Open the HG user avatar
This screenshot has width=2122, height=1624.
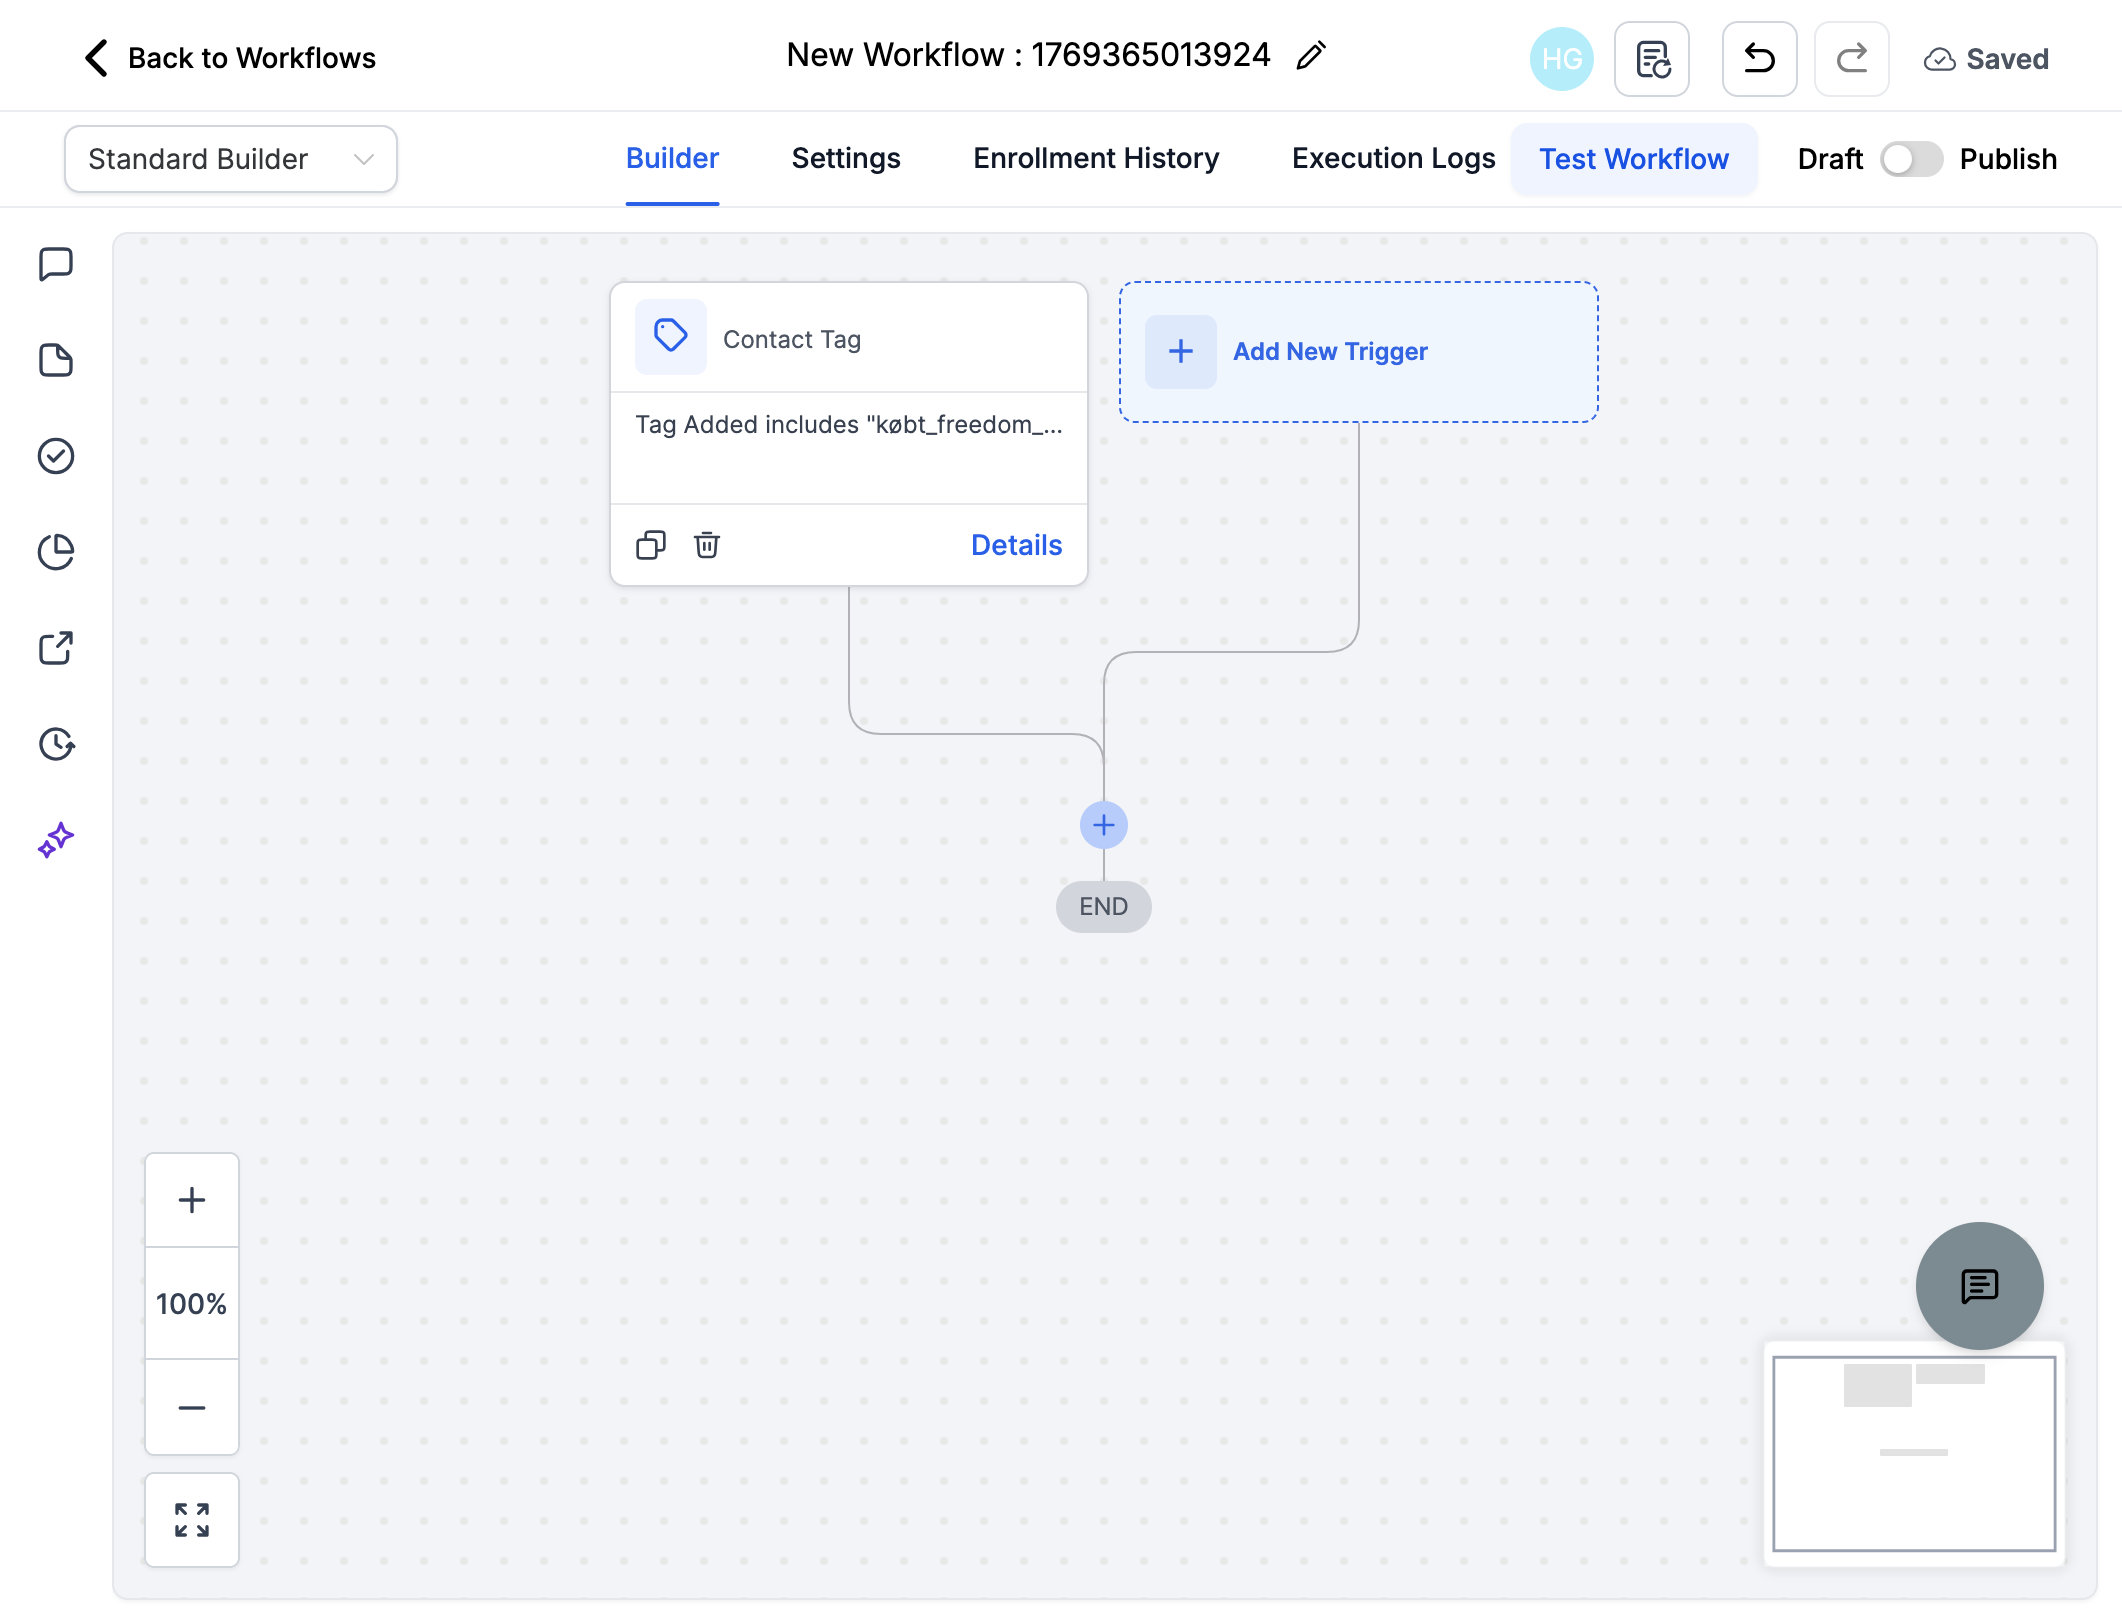[x=1561, y=59]
